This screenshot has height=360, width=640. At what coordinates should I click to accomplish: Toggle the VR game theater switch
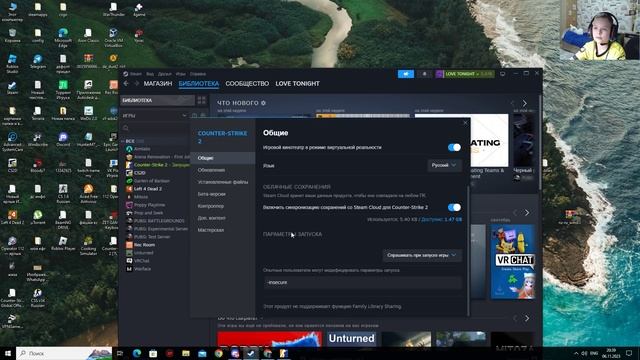[454, 147]
